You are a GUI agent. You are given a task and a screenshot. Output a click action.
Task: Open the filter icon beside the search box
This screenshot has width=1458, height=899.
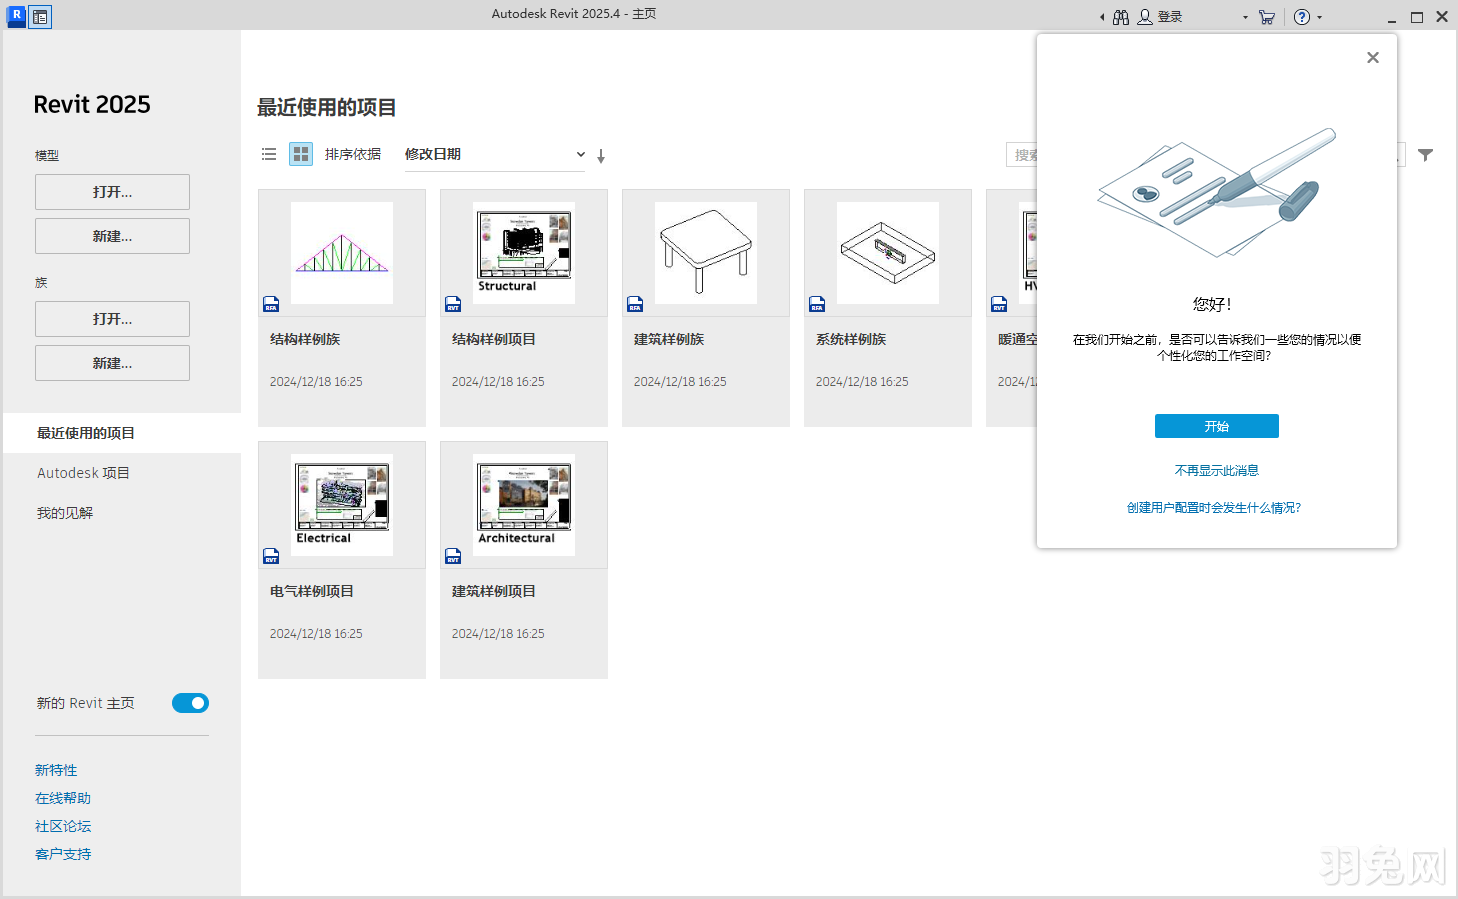pyautogui.click(x=1426, y=154)
